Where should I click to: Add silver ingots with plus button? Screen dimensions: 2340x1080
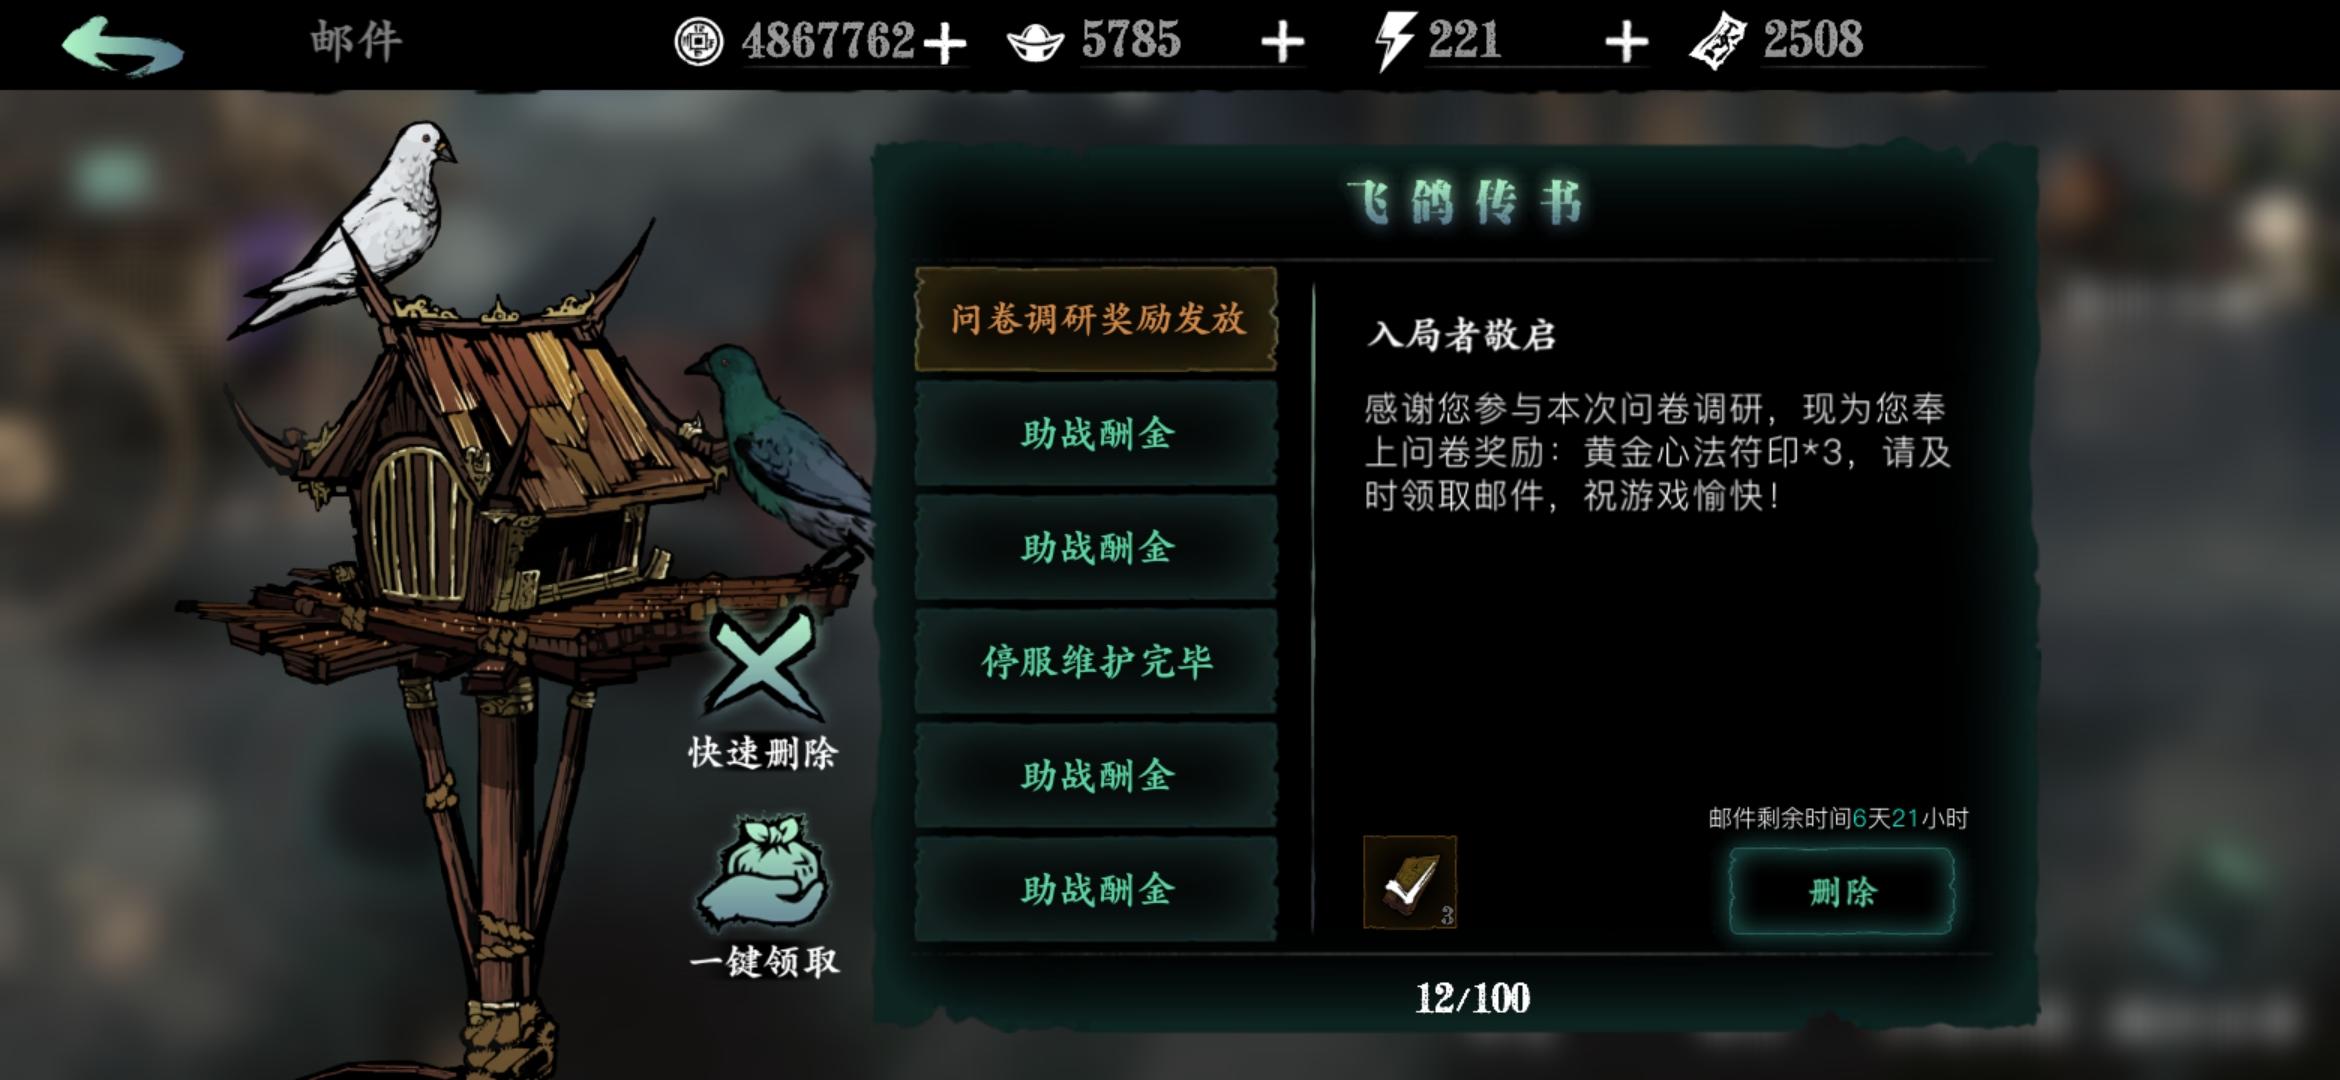pyautogui.click(x=1282, y=43)
